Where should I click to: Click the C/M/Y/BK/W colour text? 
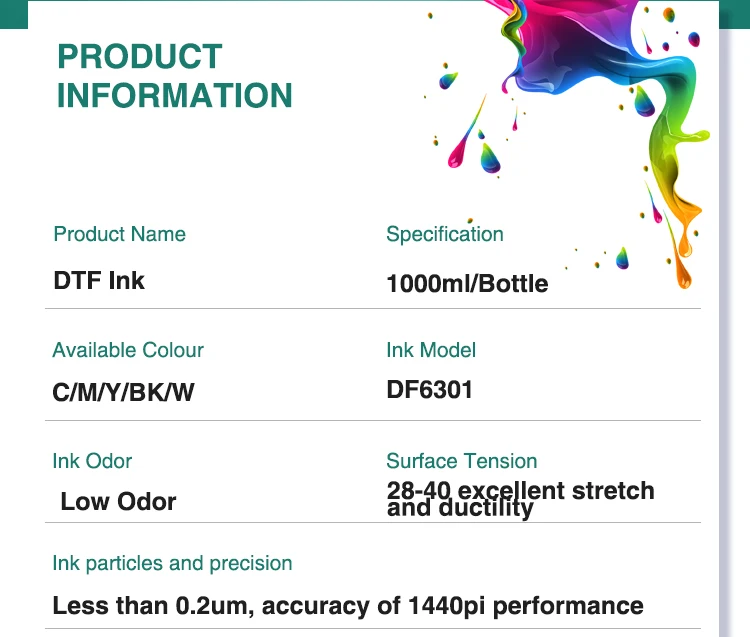[123, 393]
